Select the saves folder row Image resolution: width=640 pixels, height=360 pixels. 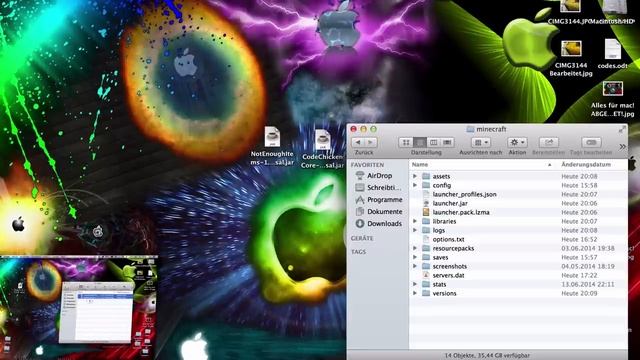click(x=518, y=257)
